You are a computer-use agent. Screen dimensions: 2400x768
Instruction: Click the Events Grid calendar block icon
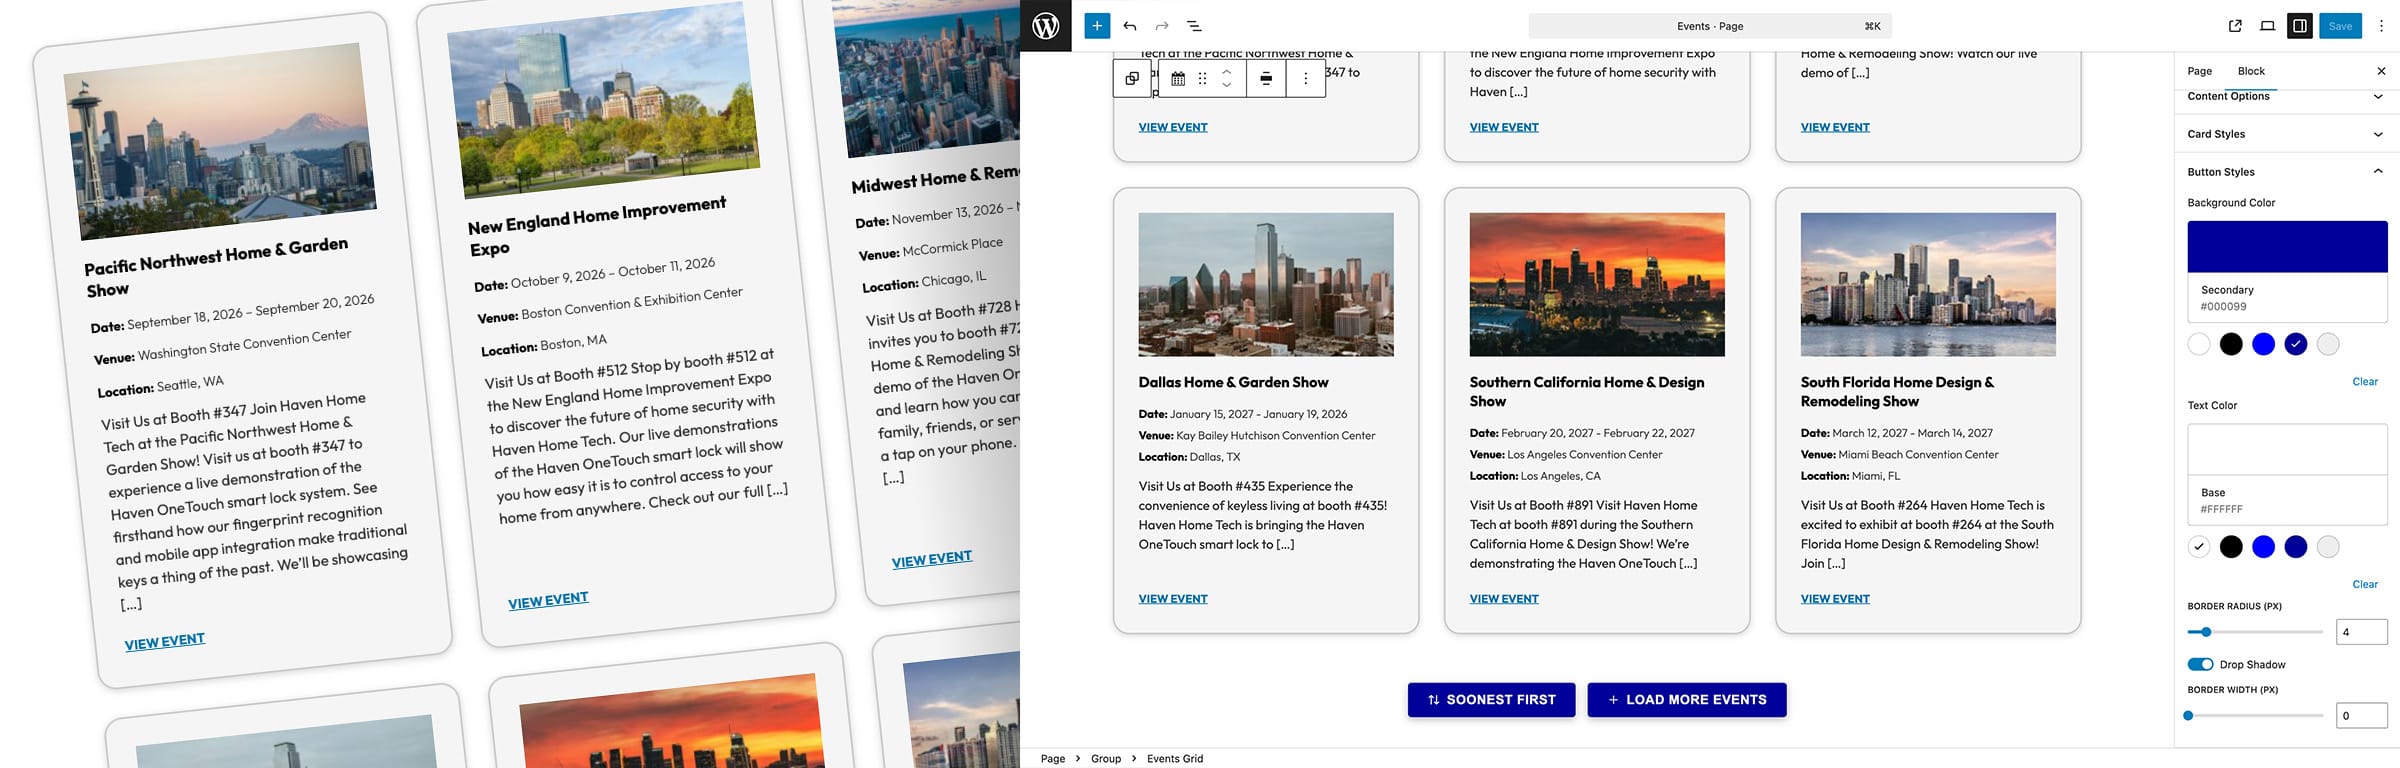(1178, 78)
